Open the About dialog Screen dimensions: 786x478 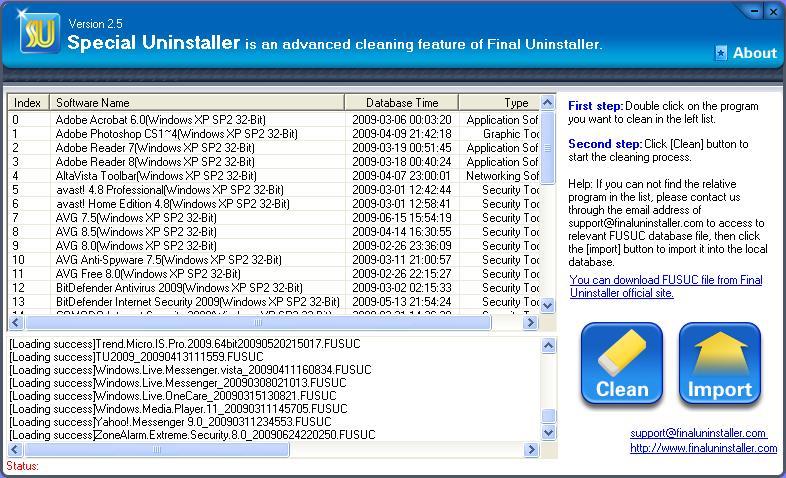click(x=754, y=53)
